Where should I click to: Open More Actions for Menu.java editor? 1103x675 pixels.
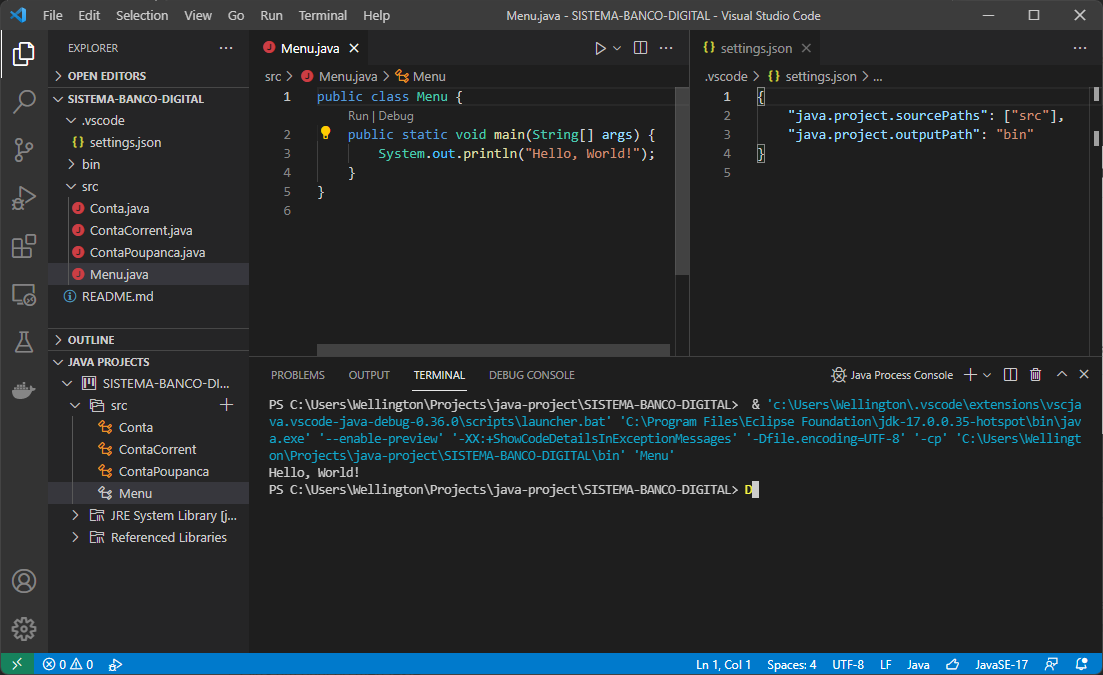click(666, 48)
